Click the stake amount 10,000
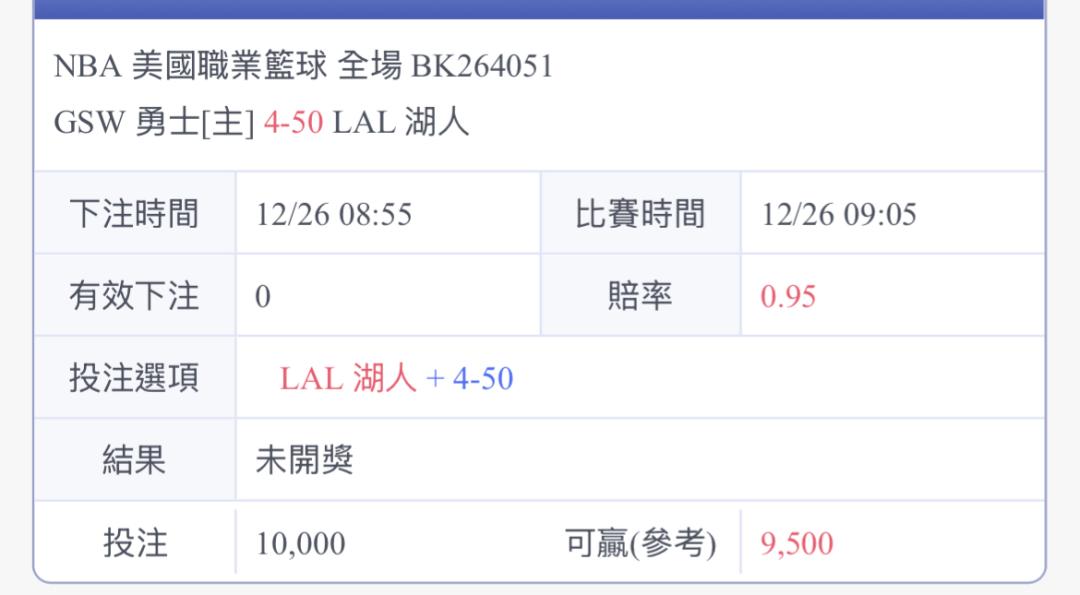1080x595 pixels. coord(301,544)
